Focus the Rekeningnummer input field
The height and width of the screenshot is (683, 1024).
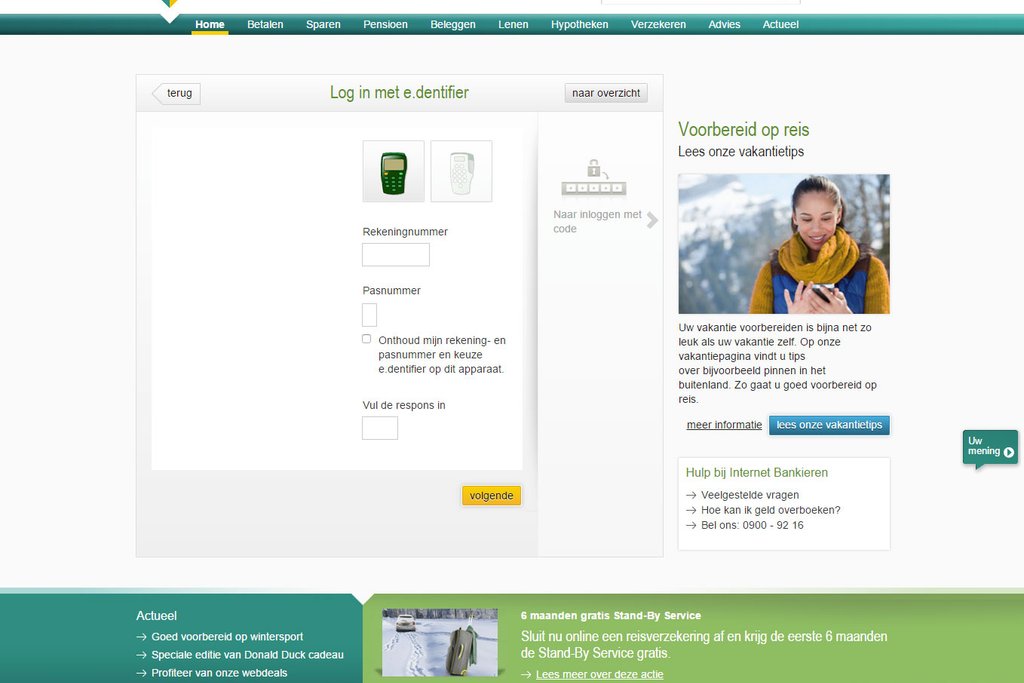395,255
